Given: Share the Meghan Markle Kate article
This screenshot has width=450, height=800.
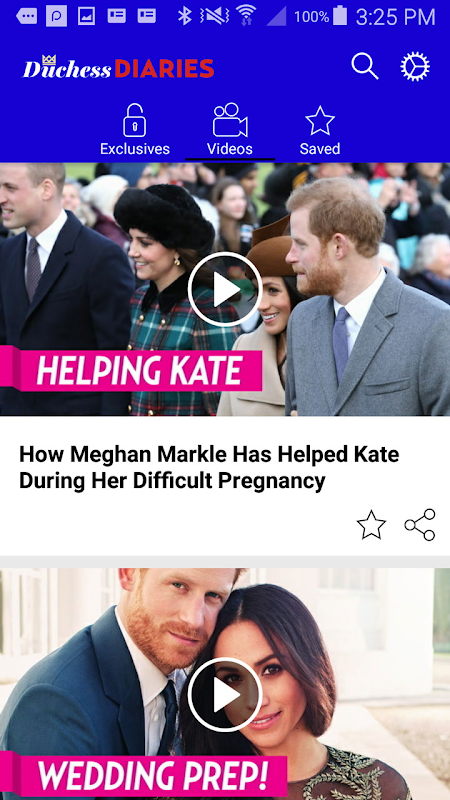Looking at the screenshot, I should [x=420, y=524].
